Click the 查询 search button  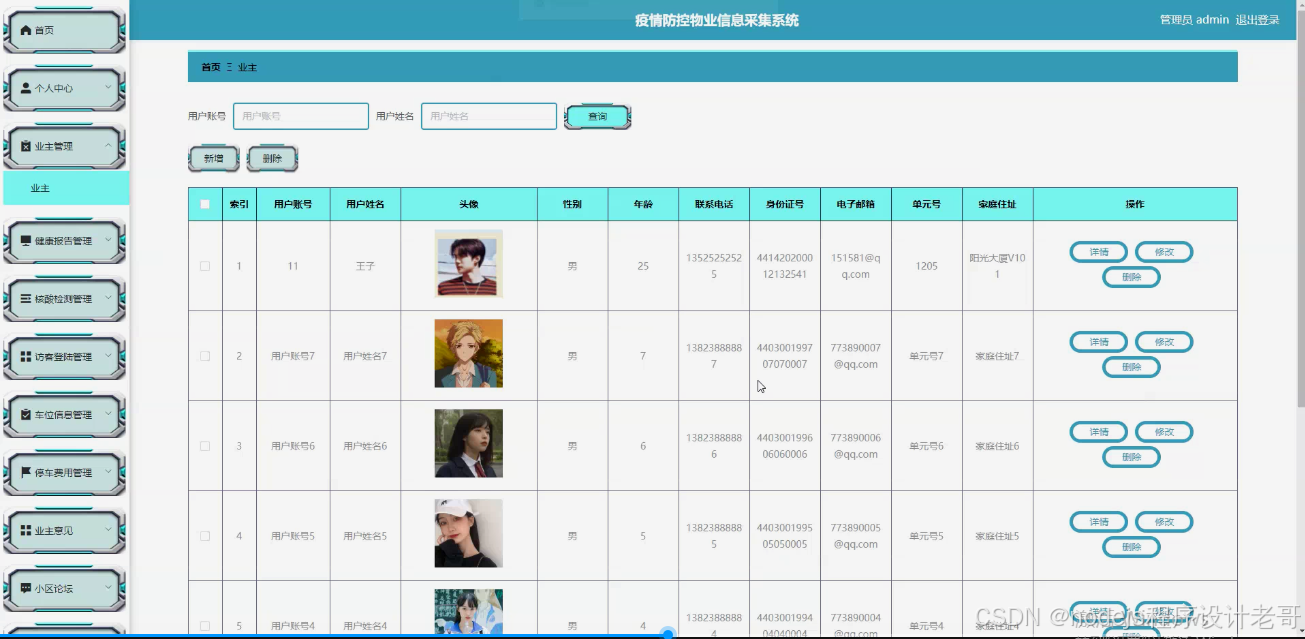597,117
